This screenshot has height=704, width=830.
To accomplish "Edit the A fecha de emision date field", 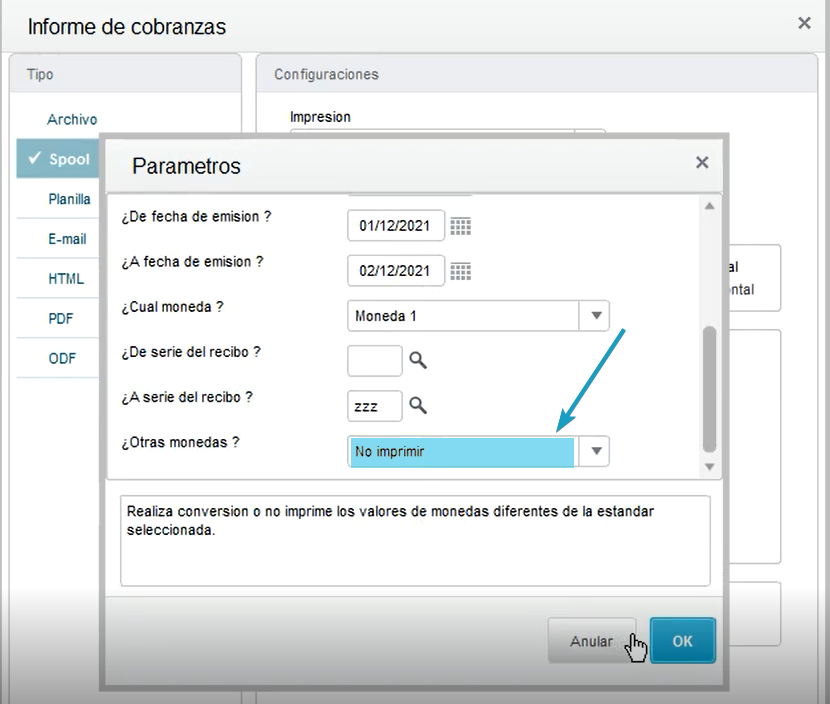I will 396,271.
